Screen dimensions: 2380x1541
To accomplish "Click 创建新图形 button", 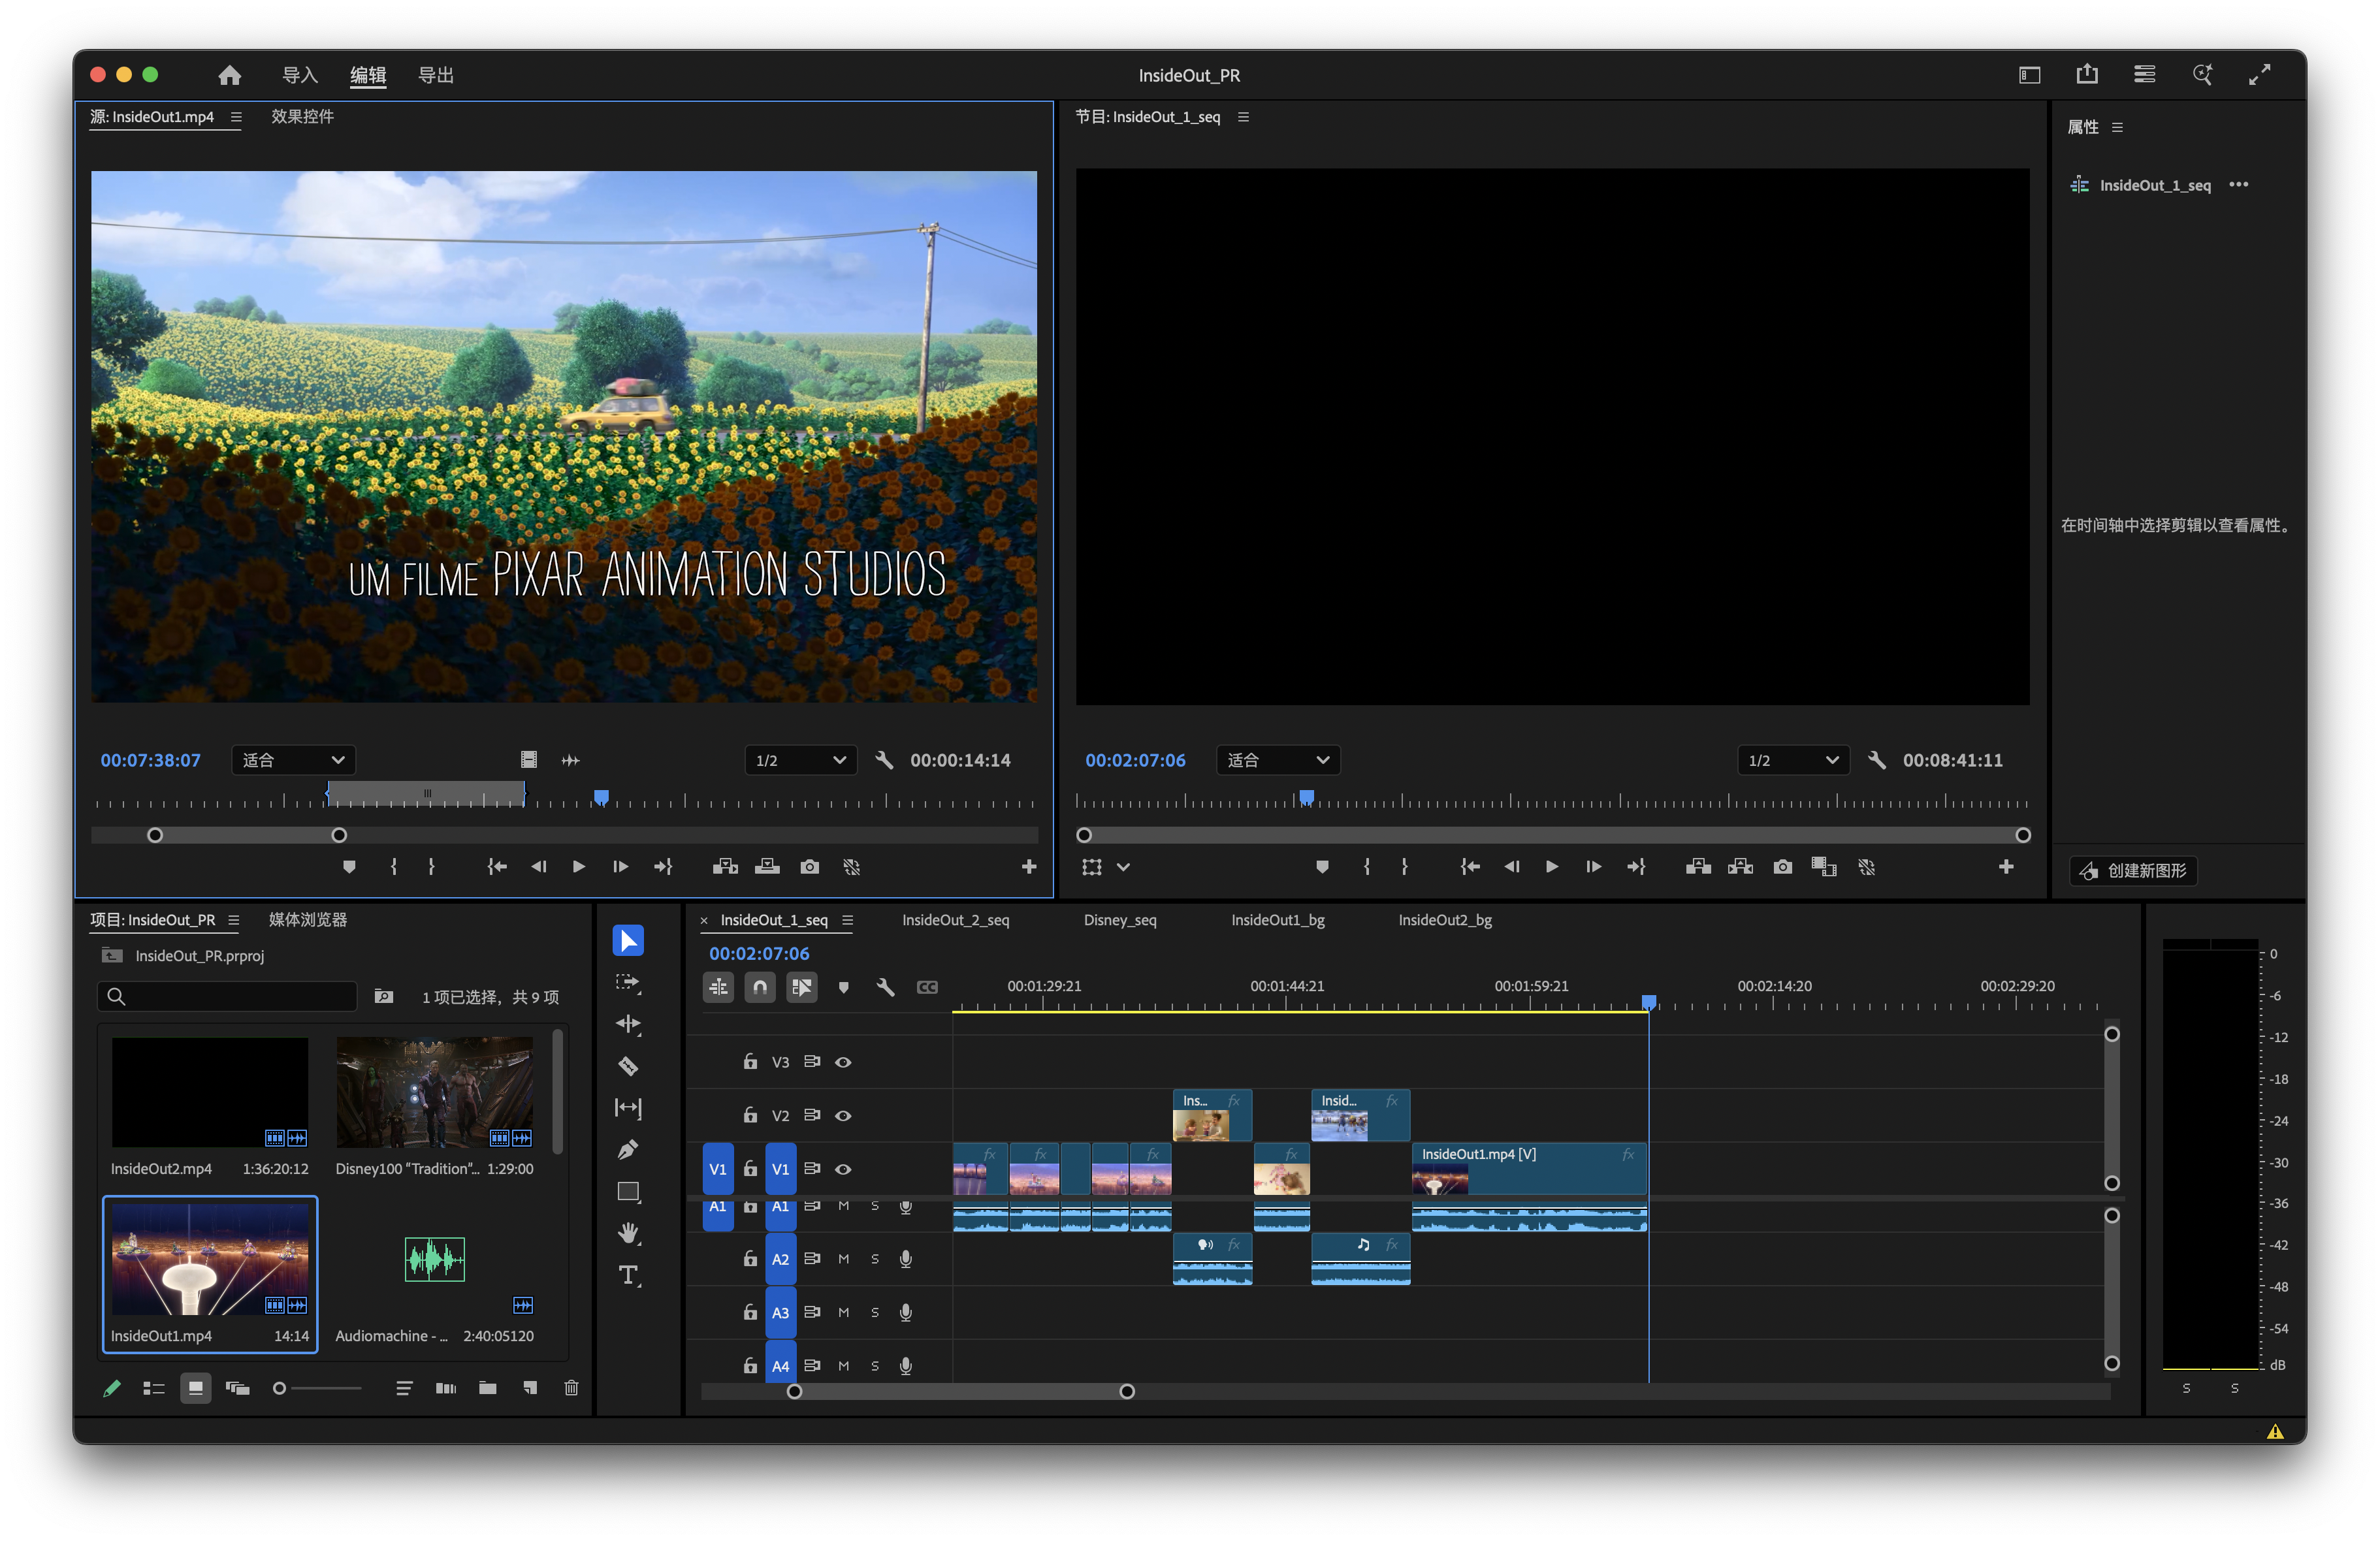I will 2133,871.
